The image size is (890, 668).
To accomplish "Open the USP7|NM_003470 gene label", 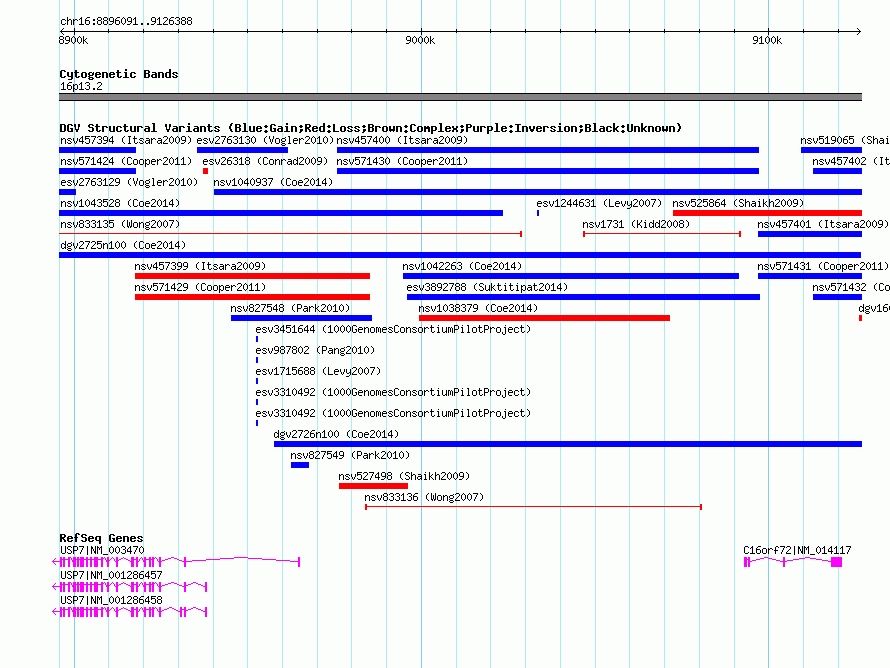I will tap(102, 550).
